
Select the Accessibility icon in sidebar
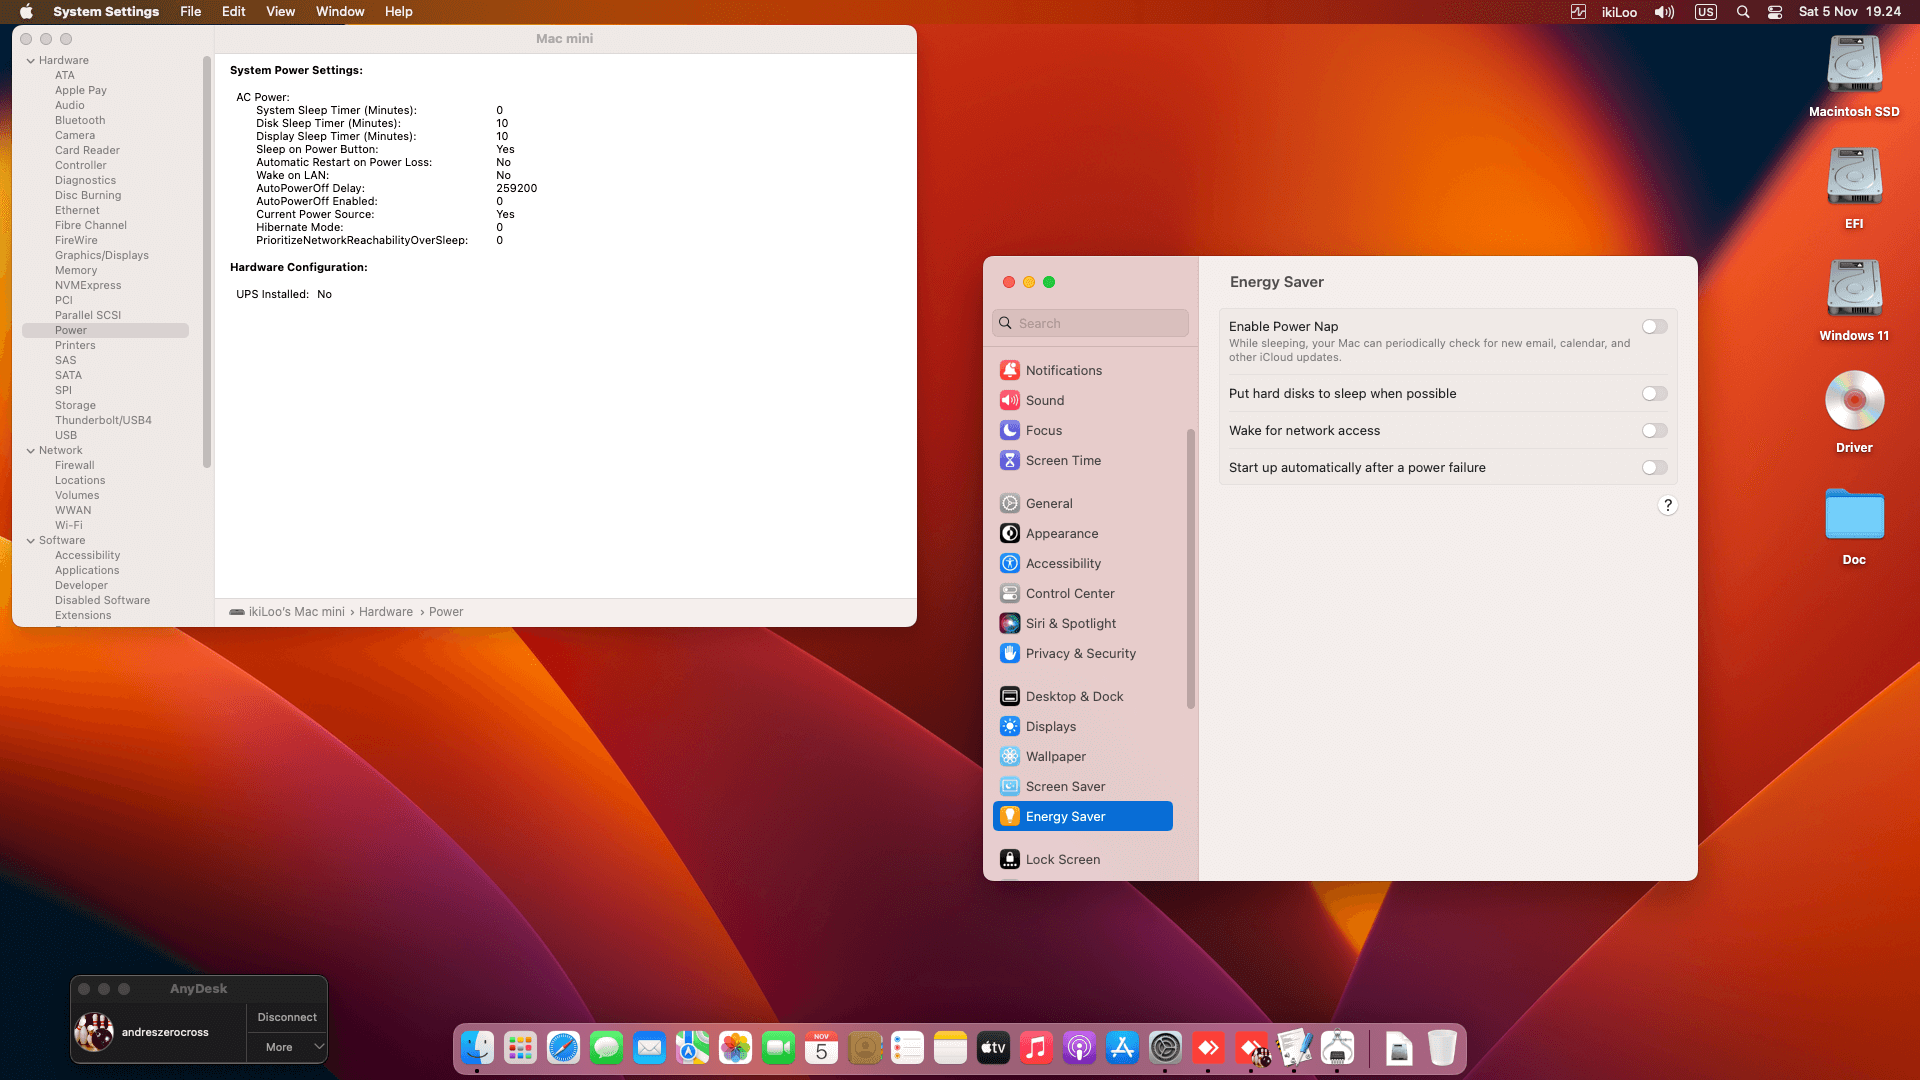coord(1010,563)
